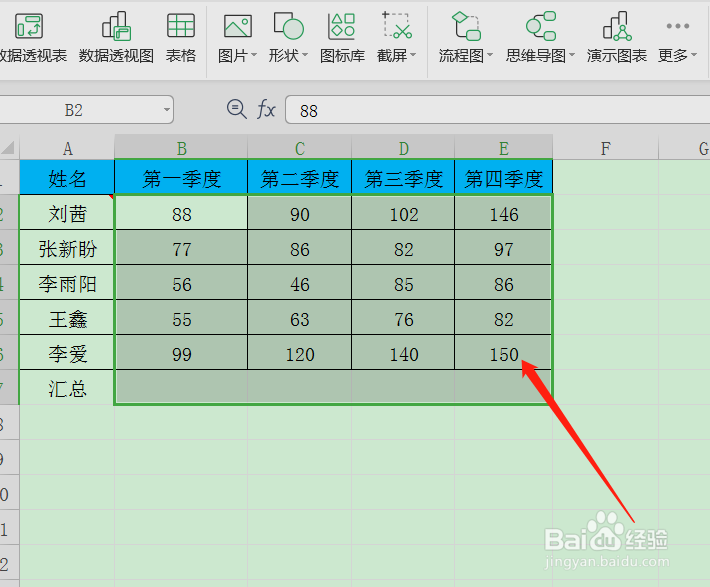Click the name box showing B2
The width and height of the screenshot is (710, 587).
74,110
